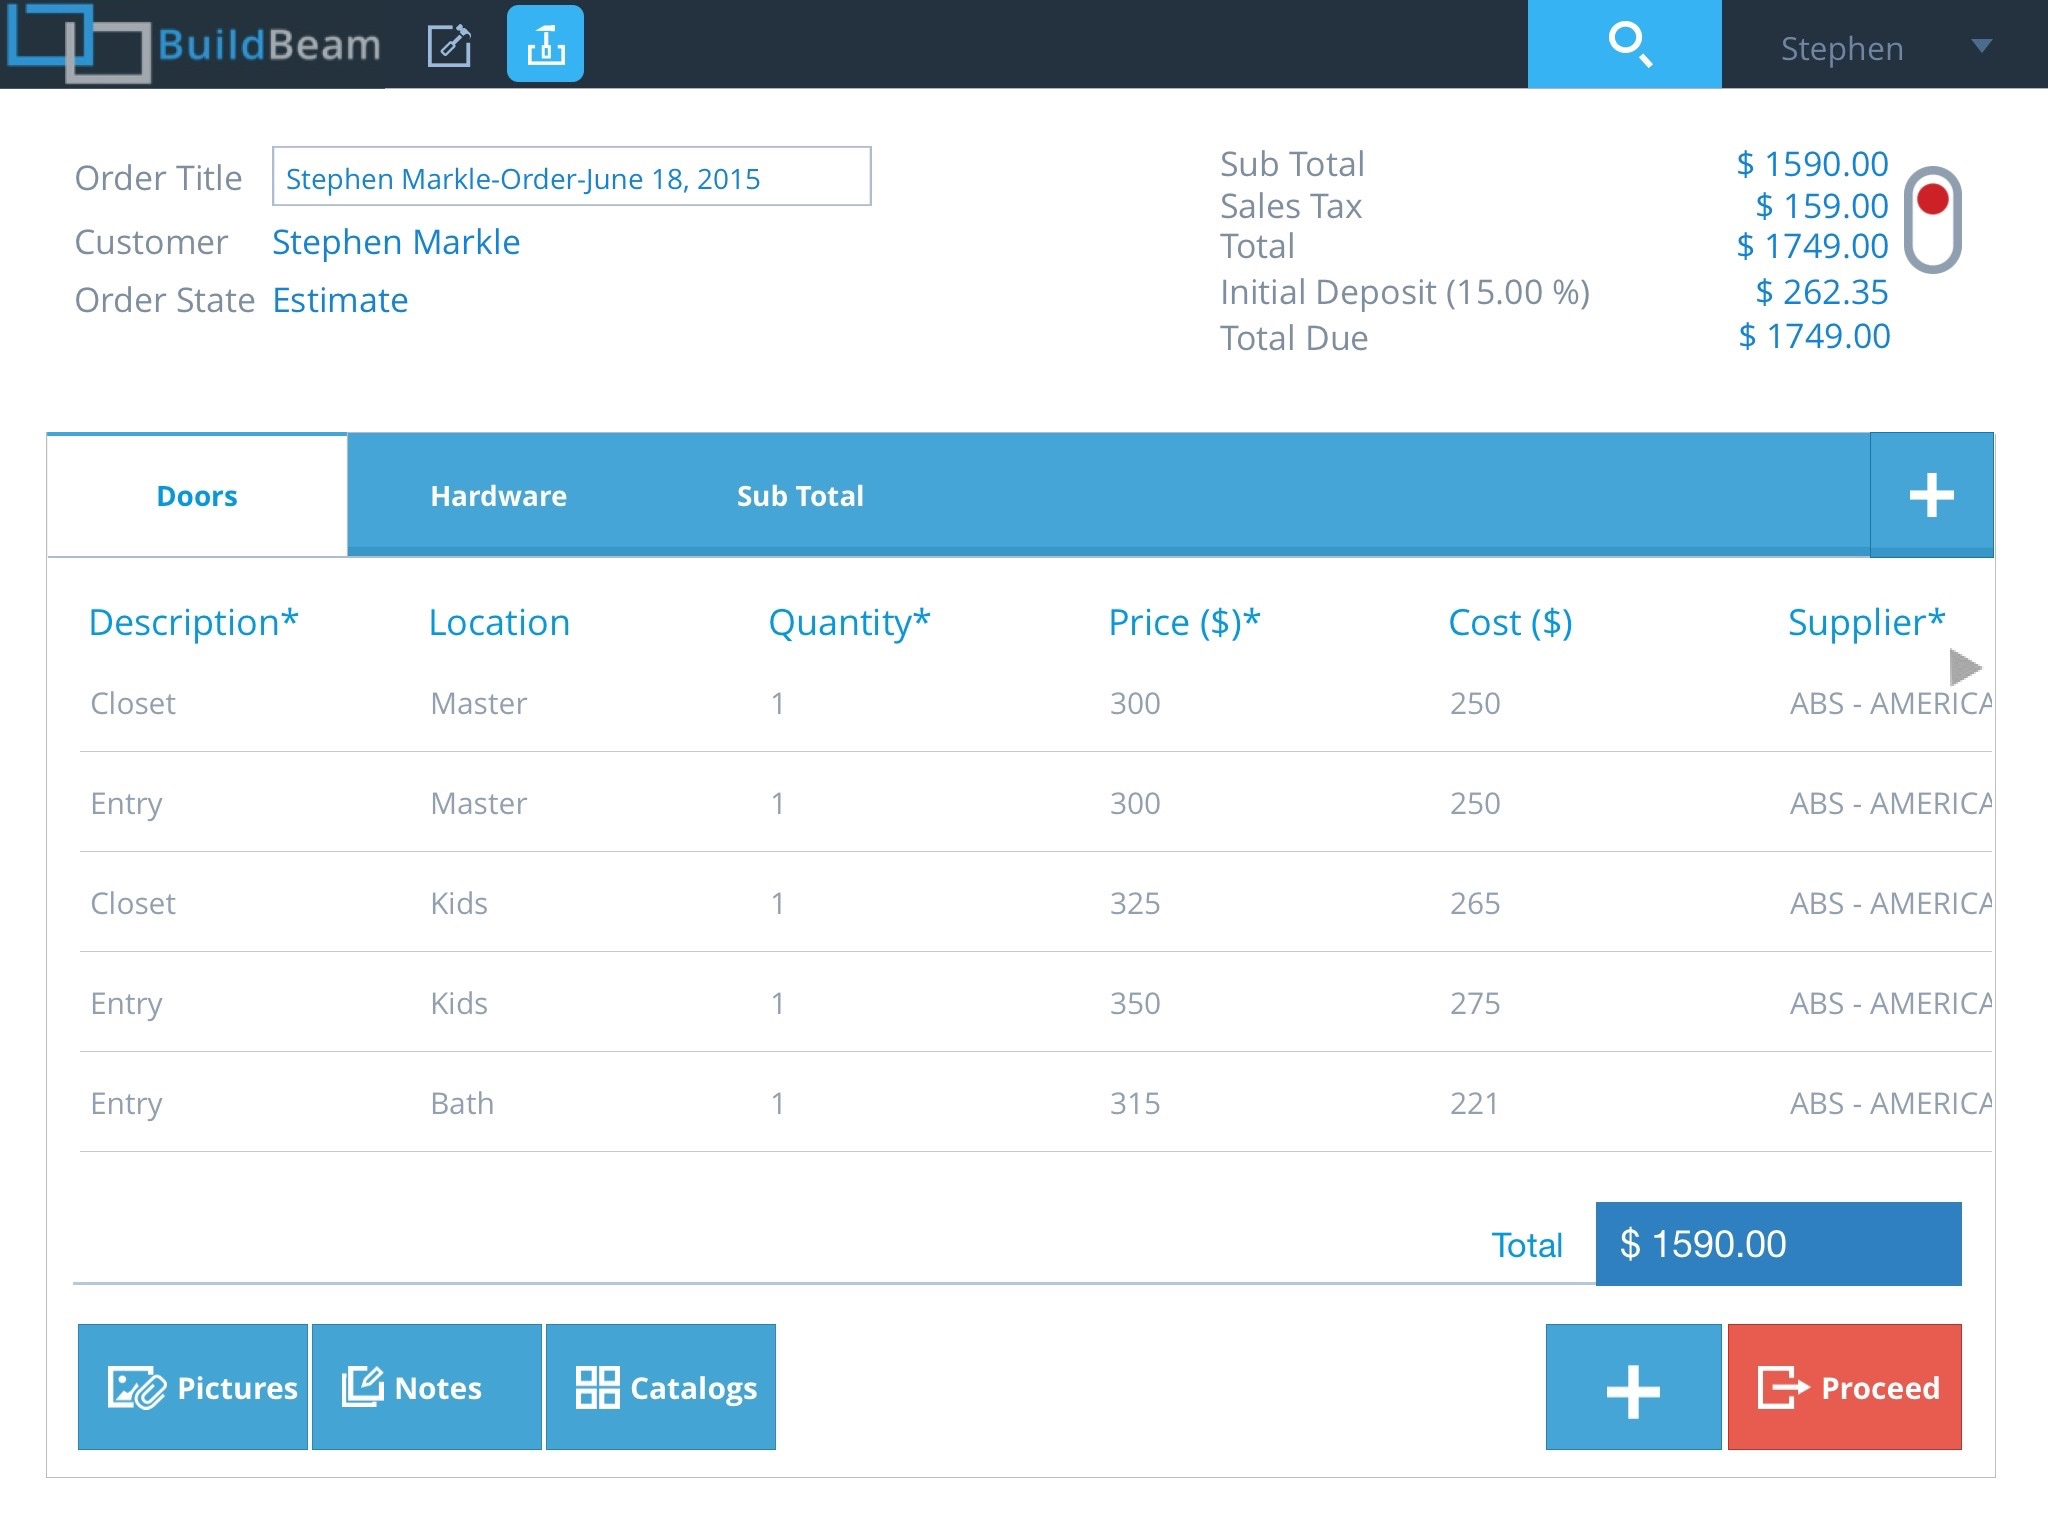Open the edit/build tool icon
The image size is (2048, 1536).
pyautogui.click(x=449, y=45)
